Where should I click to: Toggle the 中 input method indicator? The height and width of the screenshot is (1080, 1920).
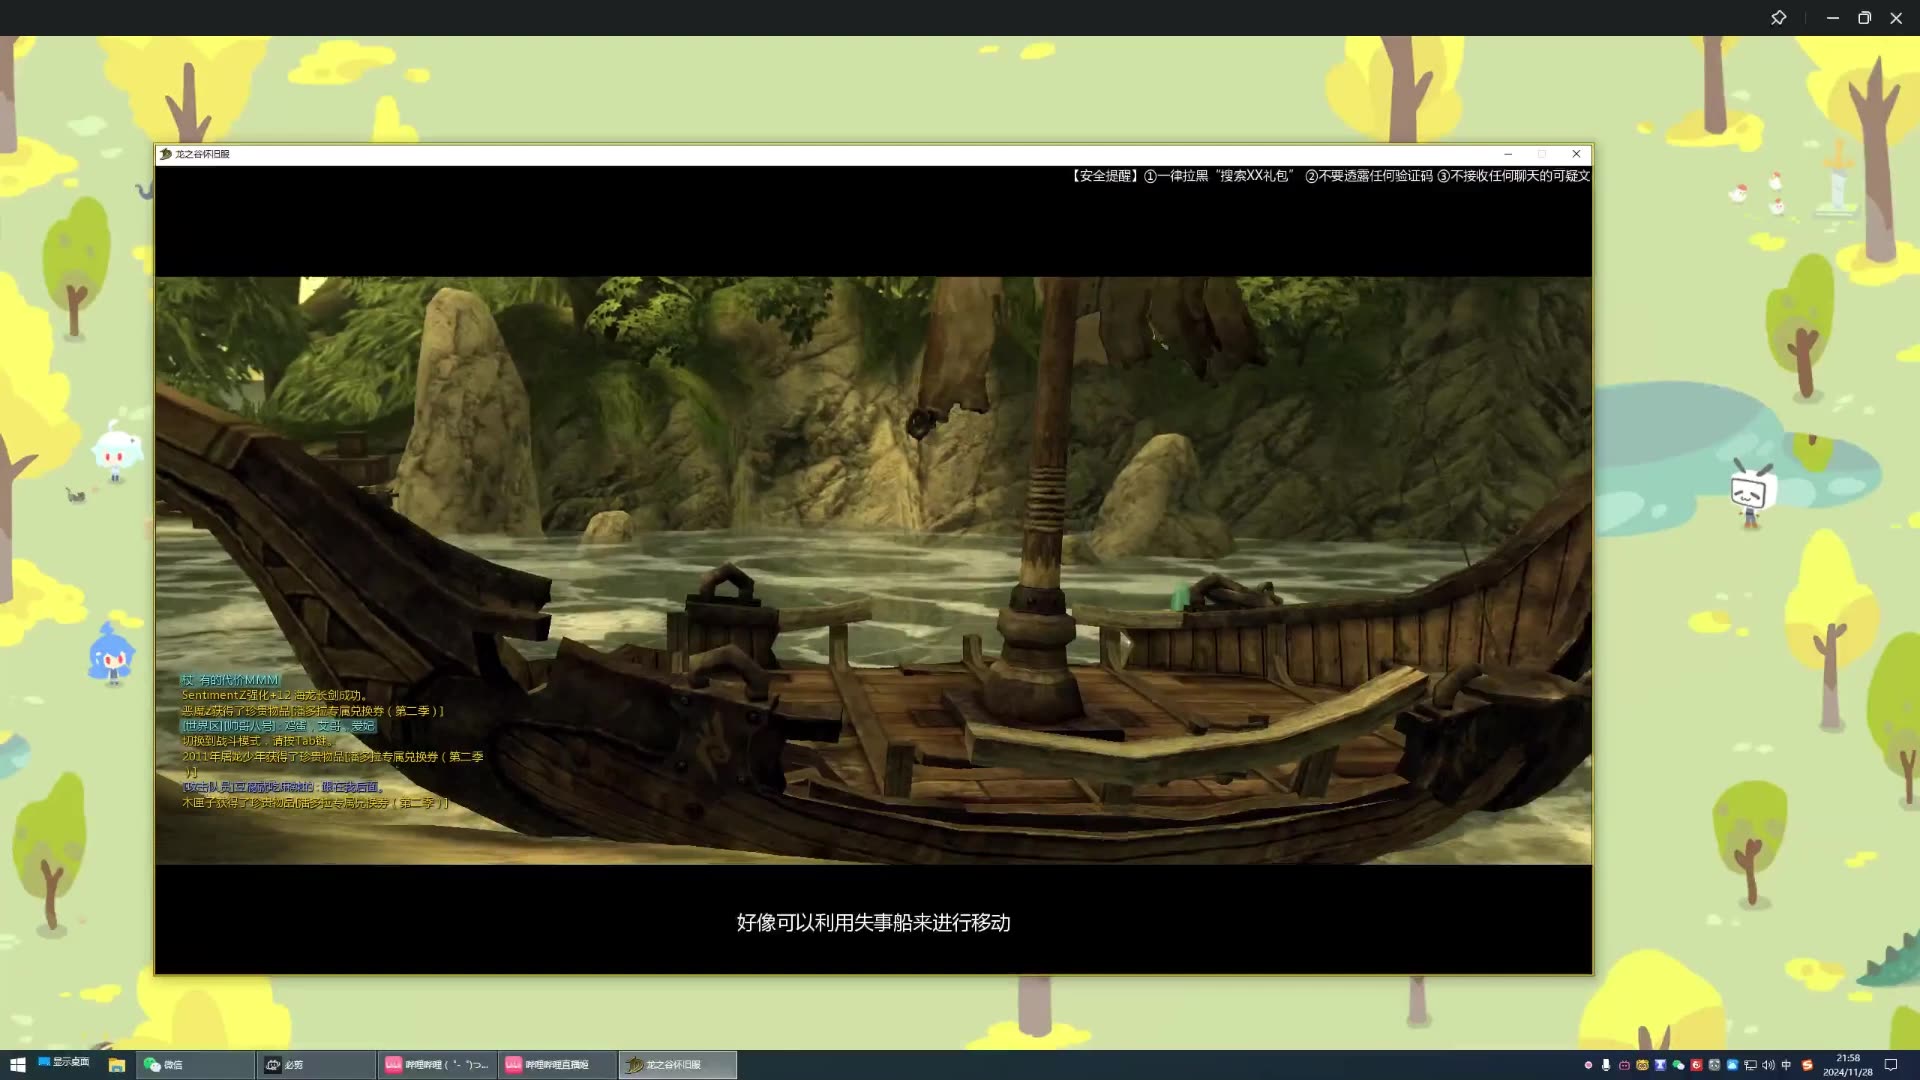(1786, 1065)
